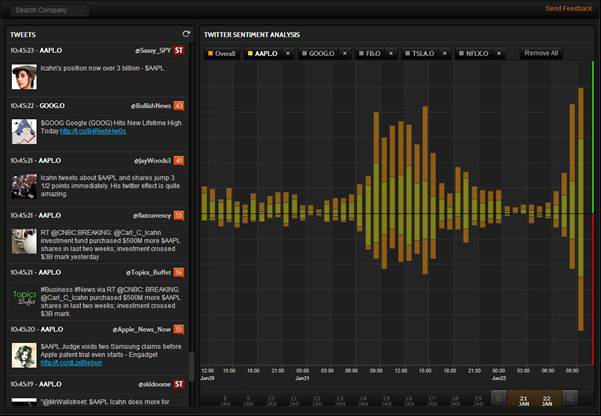Grab the left handle of timeline range
Image resolution: width=601 pixels, height=416 pixels.
point(498,398)
